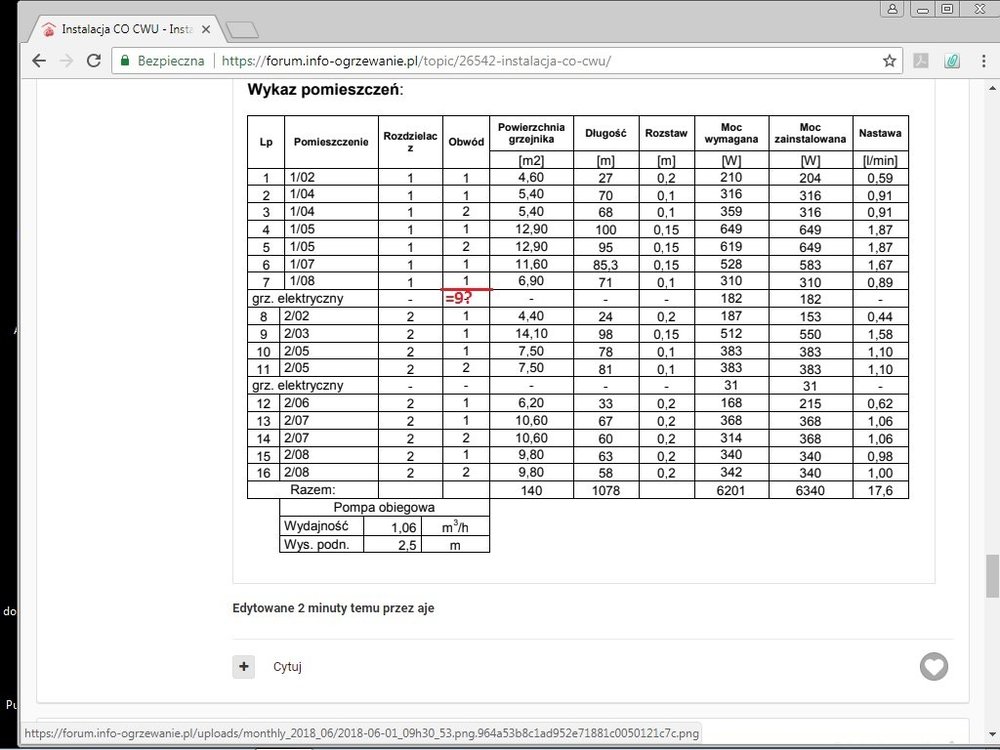This screenshot has width=1000, height=750.
Task: Bookmark this page with the star icon
Action: (889, 60)
